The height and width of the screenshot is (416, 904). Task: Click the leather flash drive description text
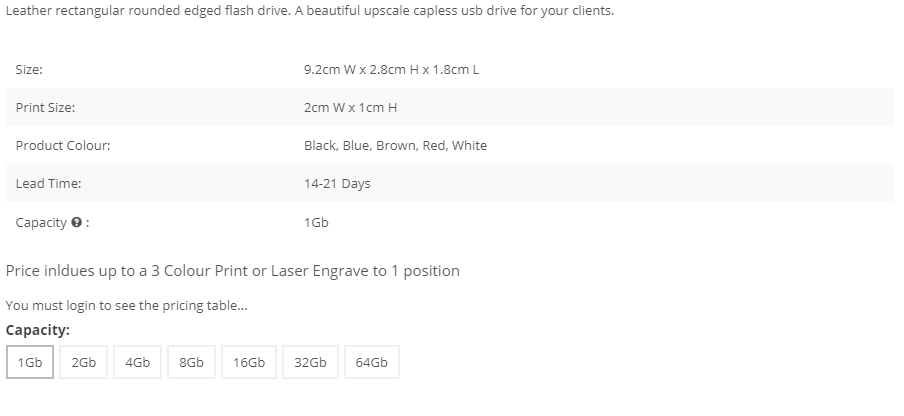[x=310, y=11]
